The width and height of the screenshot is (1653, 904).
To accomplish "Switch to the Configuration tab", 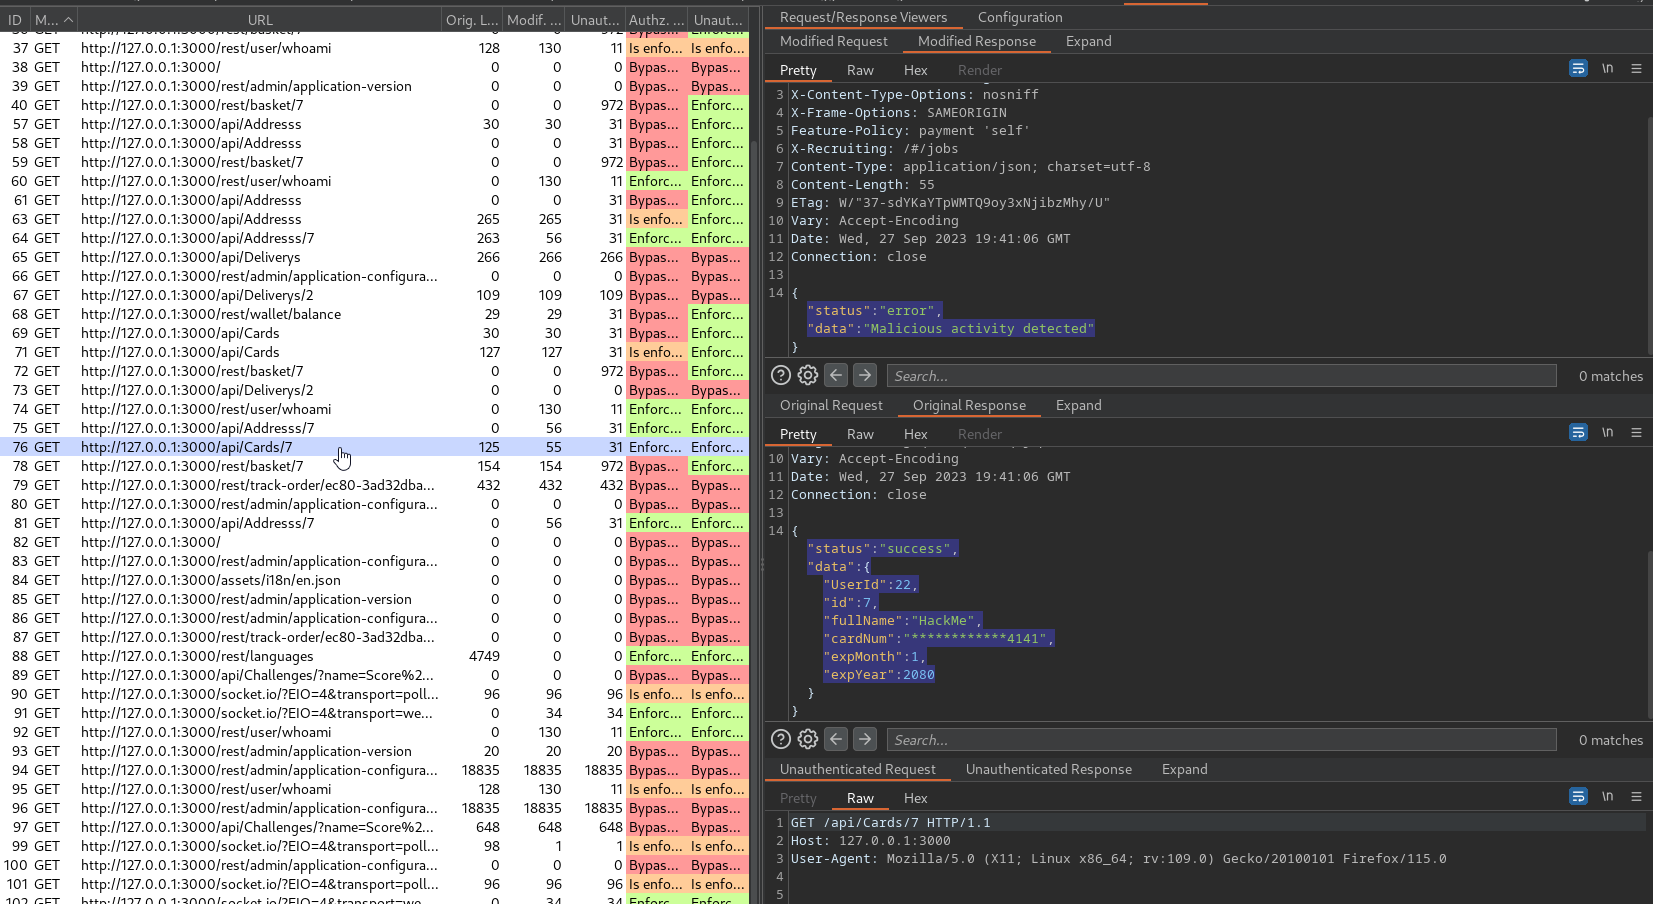I will (1019, 17).
